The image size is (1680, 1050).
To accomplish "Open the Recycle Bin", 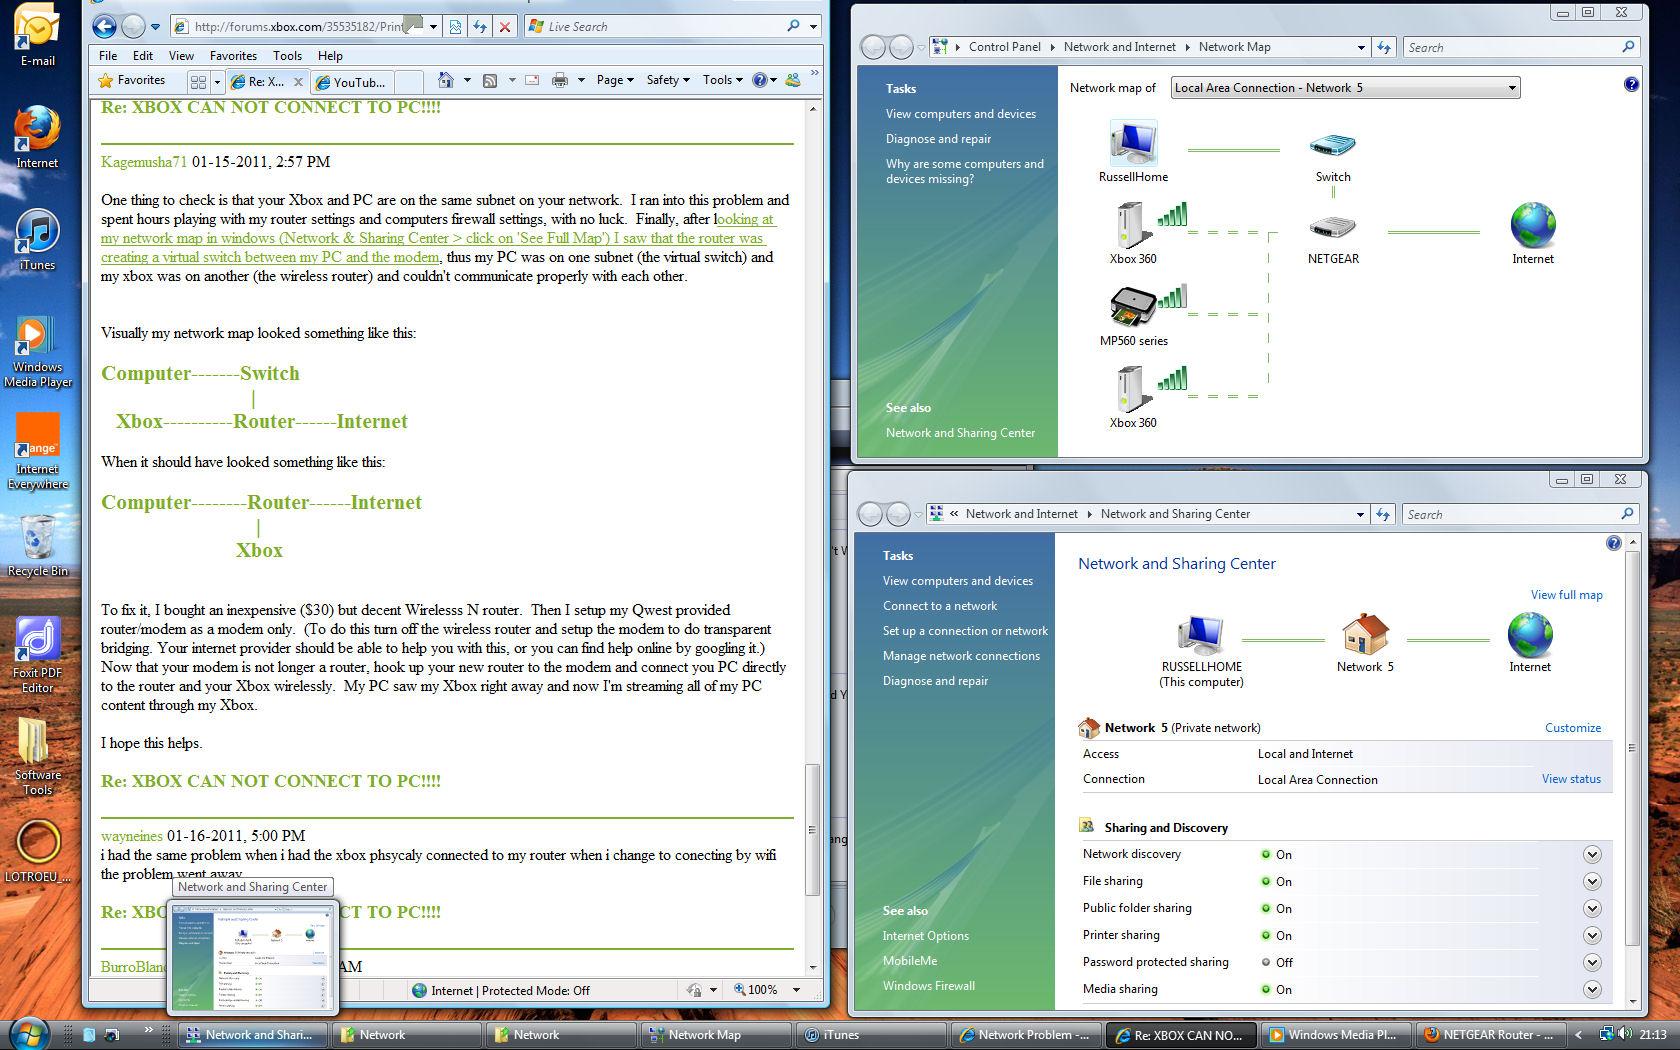I will (x=37, y=546).
